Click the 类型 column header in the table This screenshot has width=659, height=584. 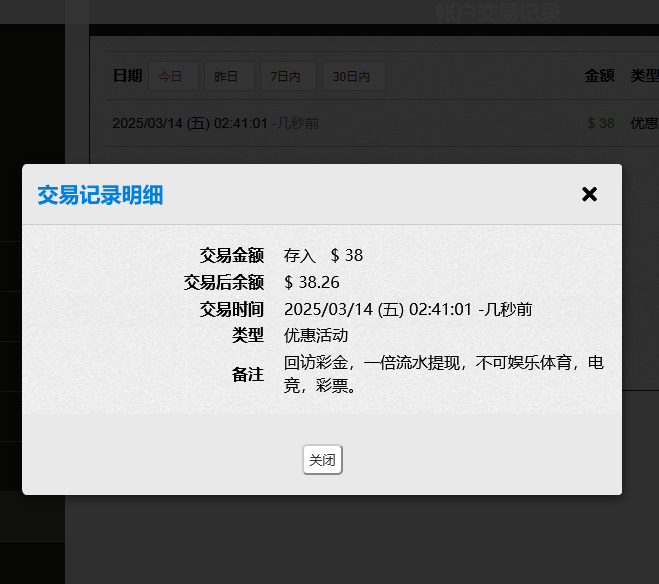[644, 76]
